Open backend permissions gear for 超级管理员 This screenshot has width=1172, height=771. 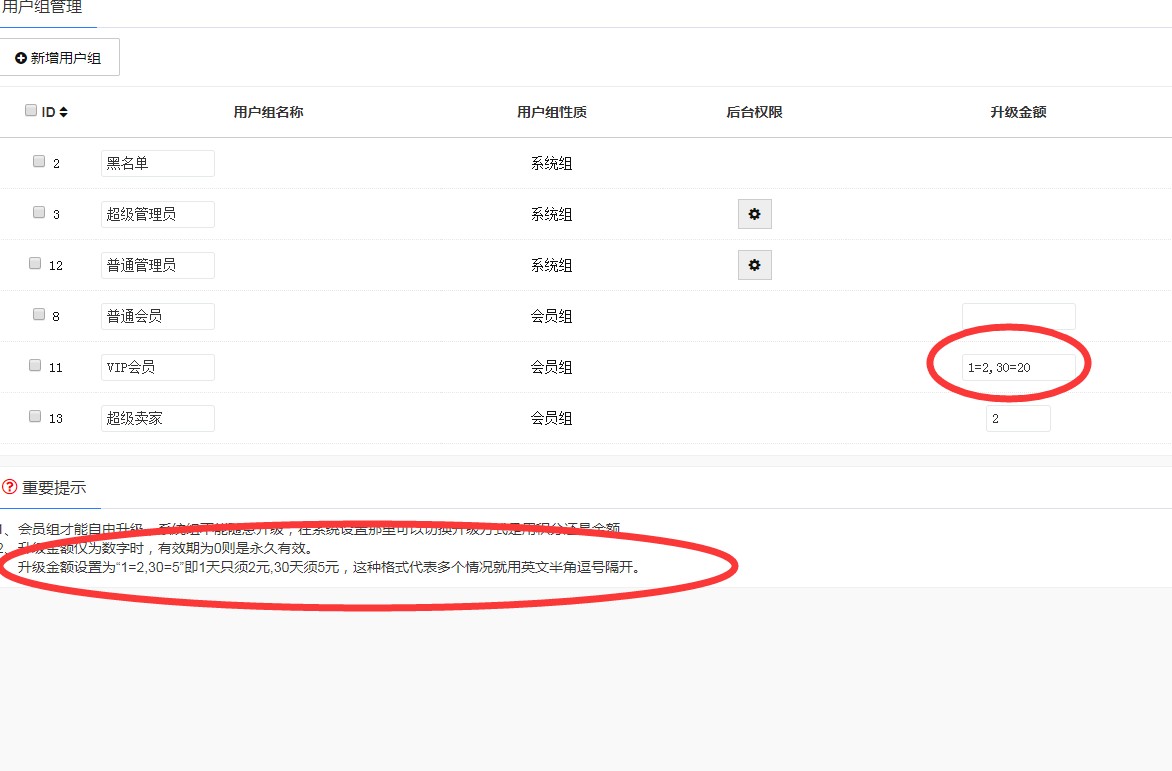click(x=754, y=214)
